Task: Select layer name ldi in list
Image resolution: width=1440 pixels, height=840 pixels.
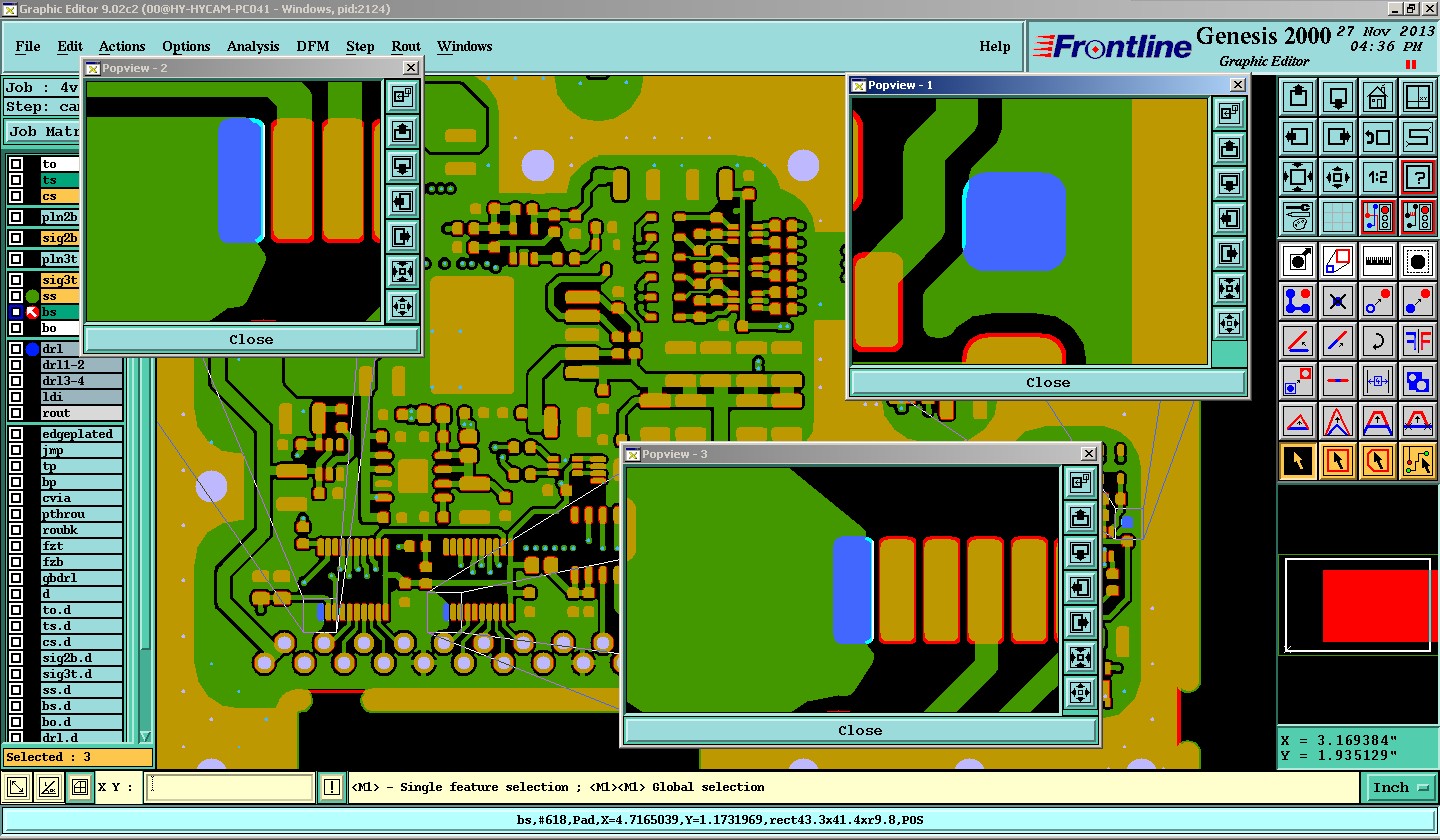Action: [81, 397]
